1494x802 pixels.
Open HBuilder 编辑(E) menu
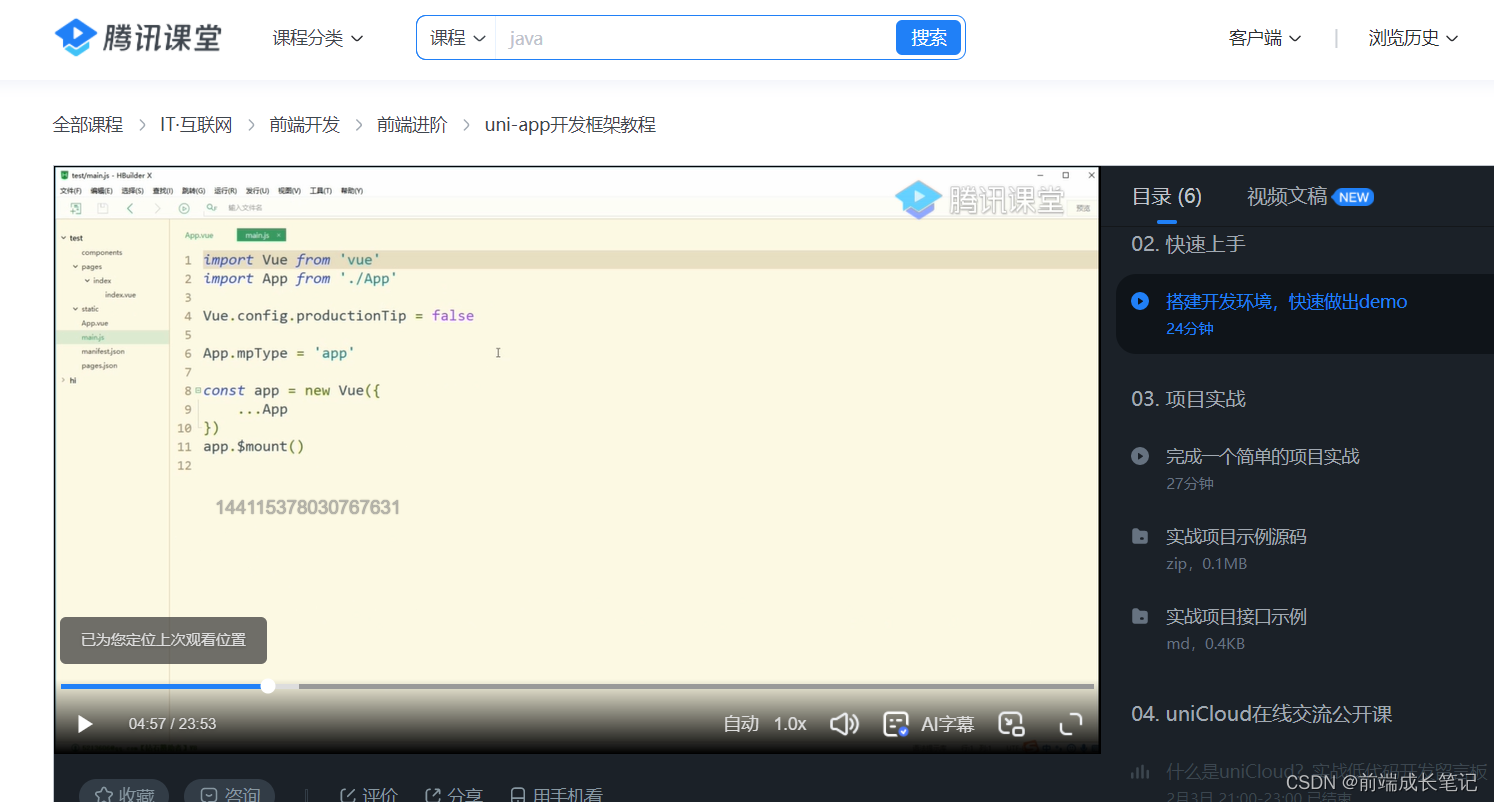coord(101,190)
